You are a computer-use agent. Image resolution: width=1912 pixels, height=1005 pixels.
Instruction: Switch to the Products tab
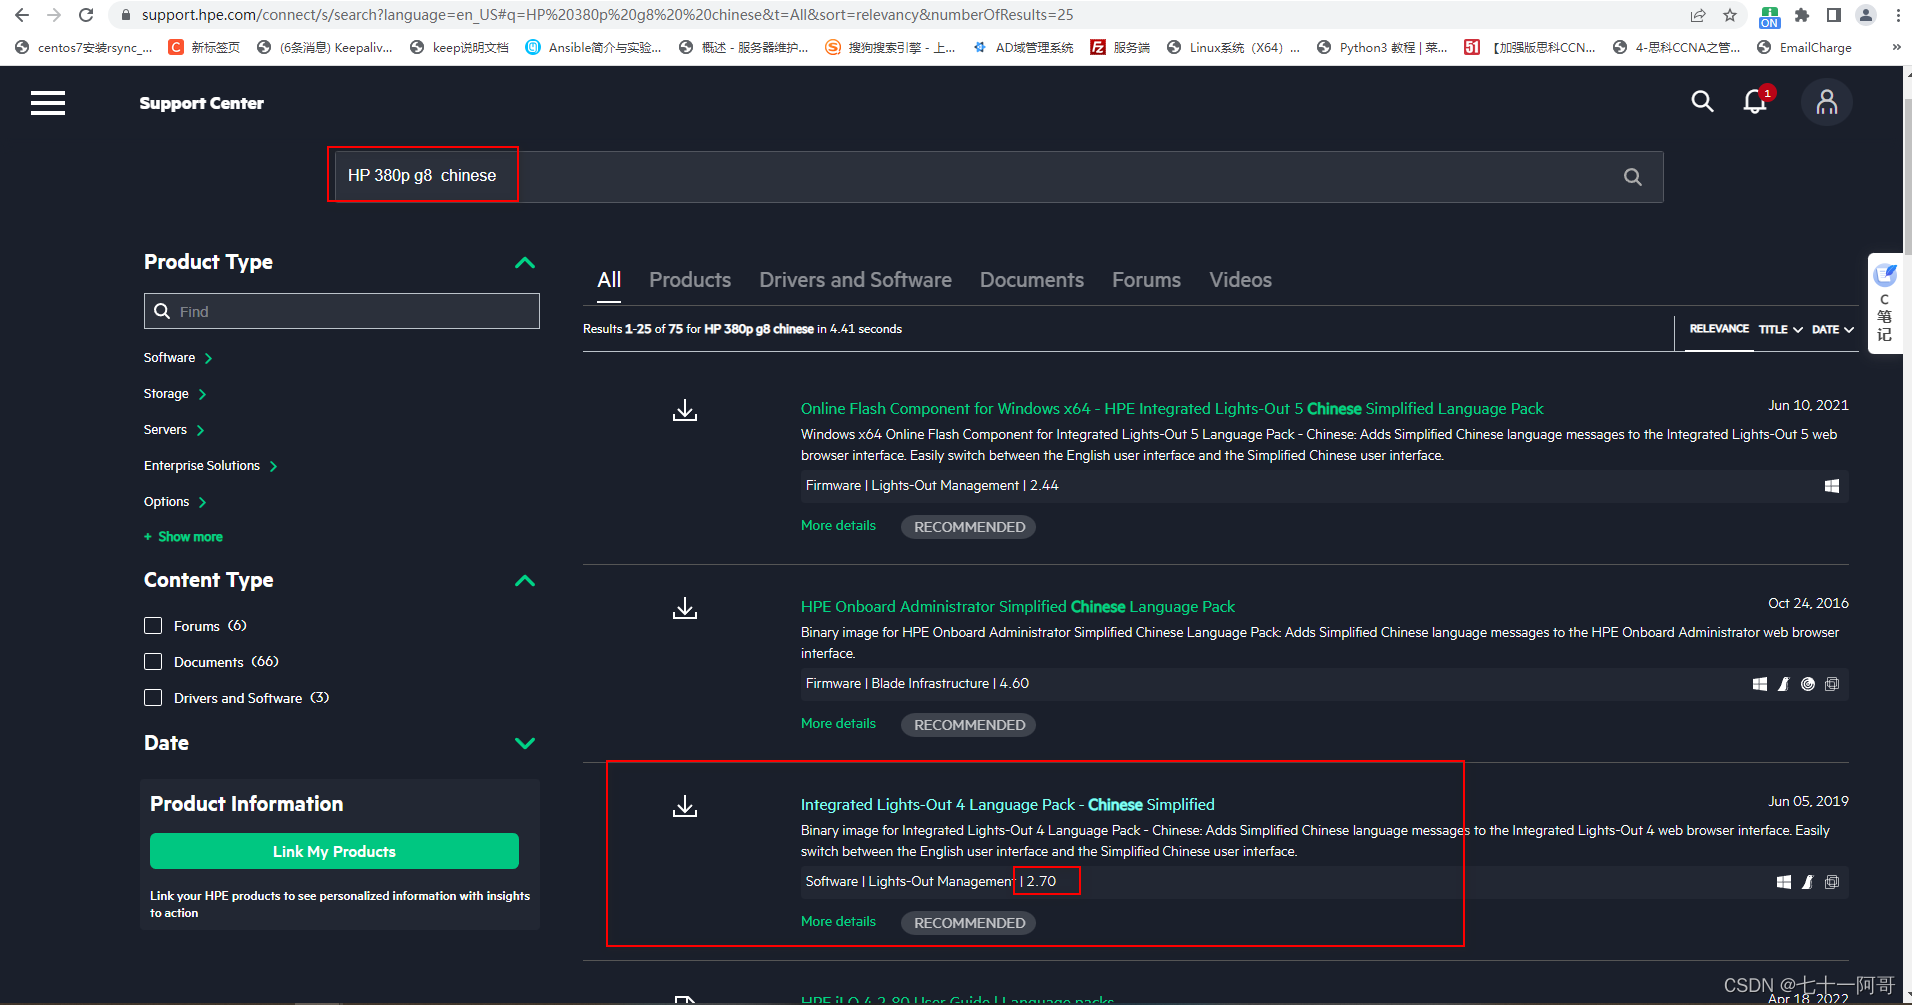(x=690, y=280)
